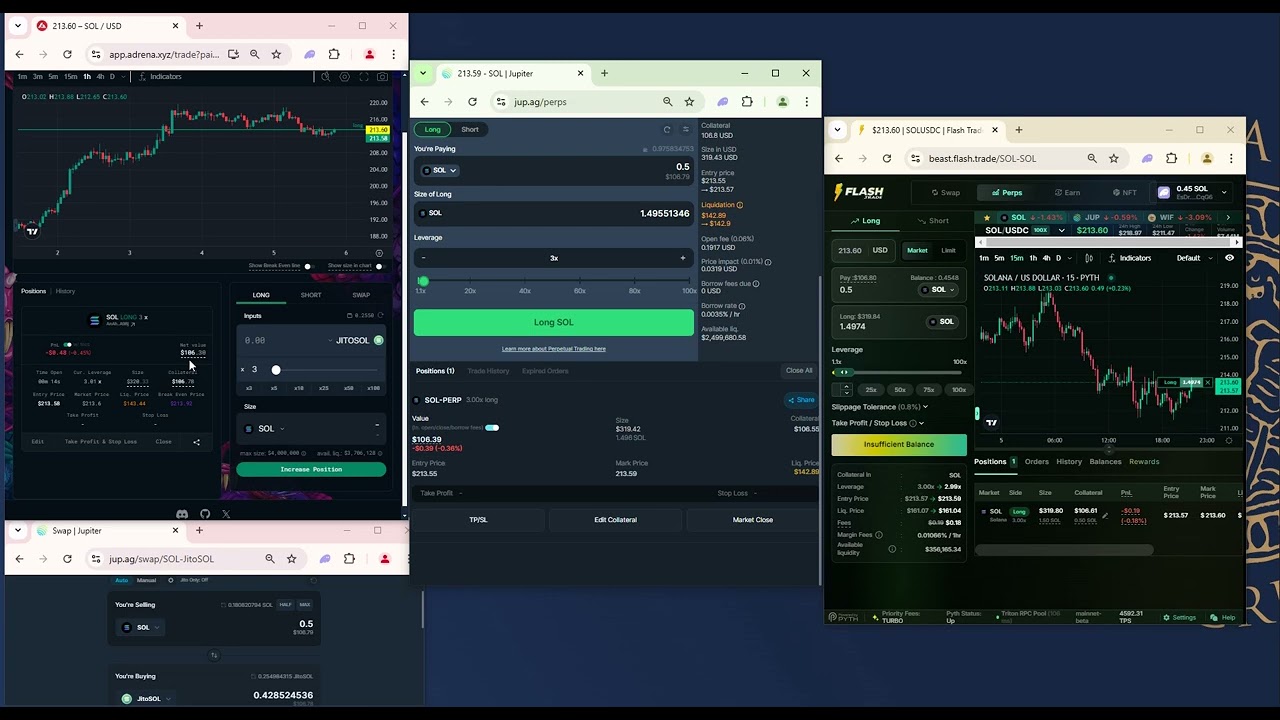Toggle Show size in chart on Adrena
The width and height of the screenshot is (1280, 720).
point(379,265)
